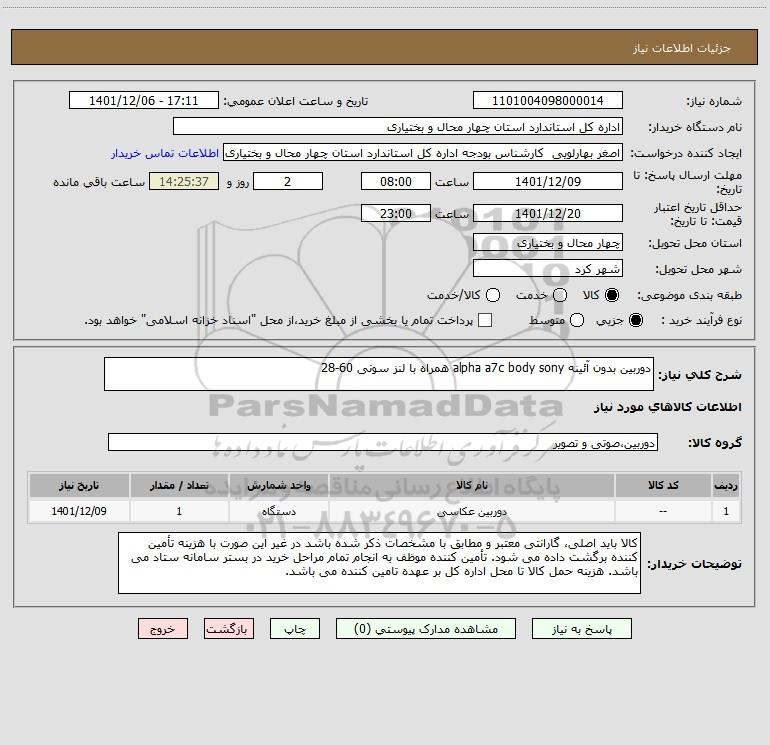Click the چاپ print button
The height and width of the screenshot is (745, 770).
pyautogui.click(x=295, y=629)
